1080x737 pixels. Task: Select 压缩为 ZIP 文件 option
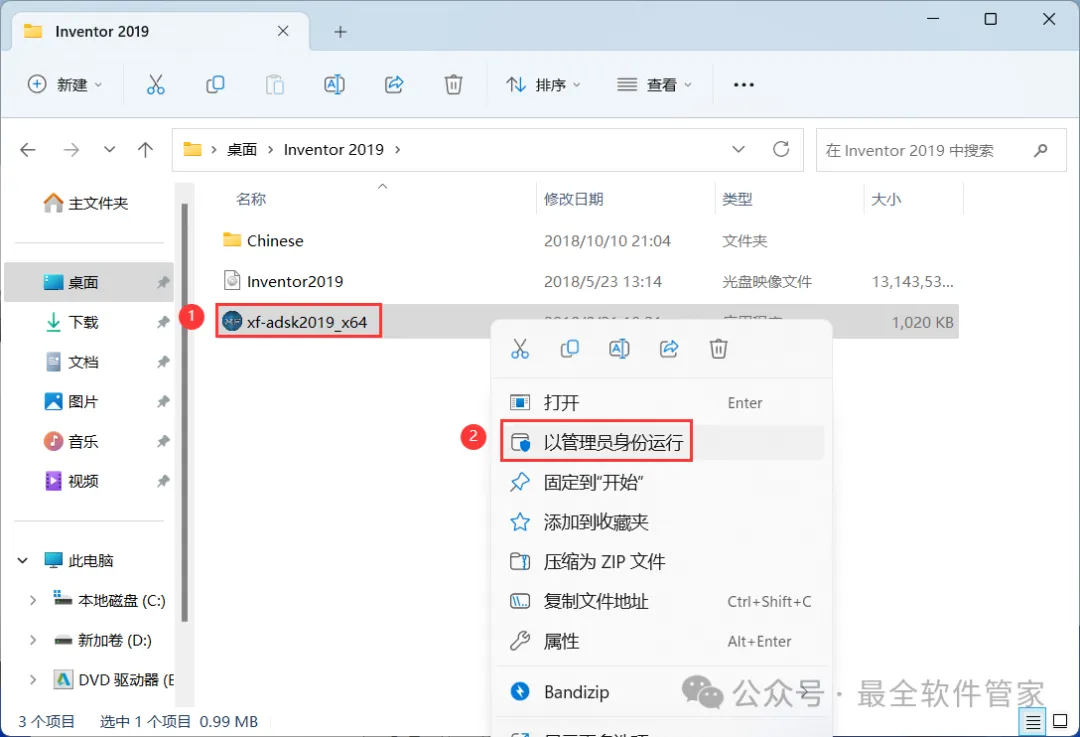[x=661, y=561]
